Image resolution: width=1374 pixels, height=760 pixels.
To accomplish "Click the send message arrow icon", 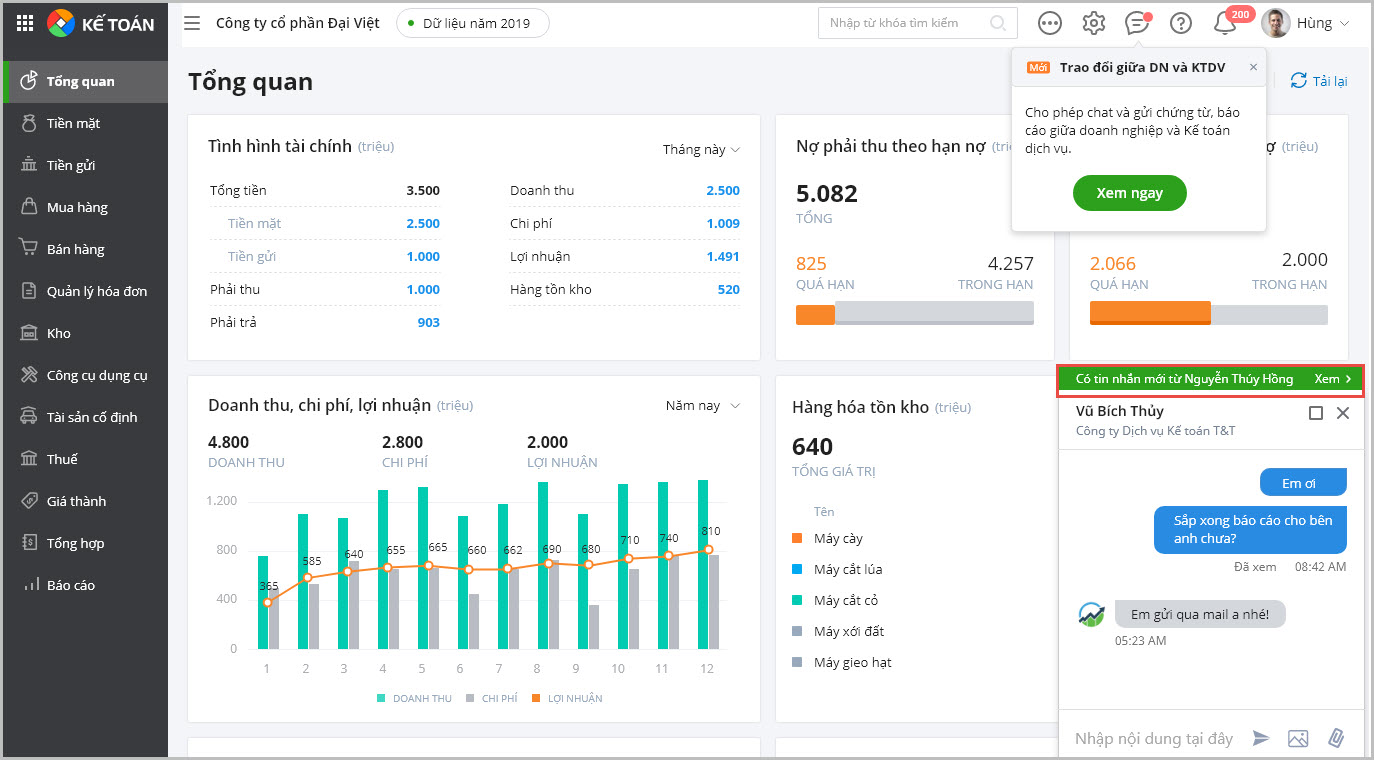I will (1261, 738).
